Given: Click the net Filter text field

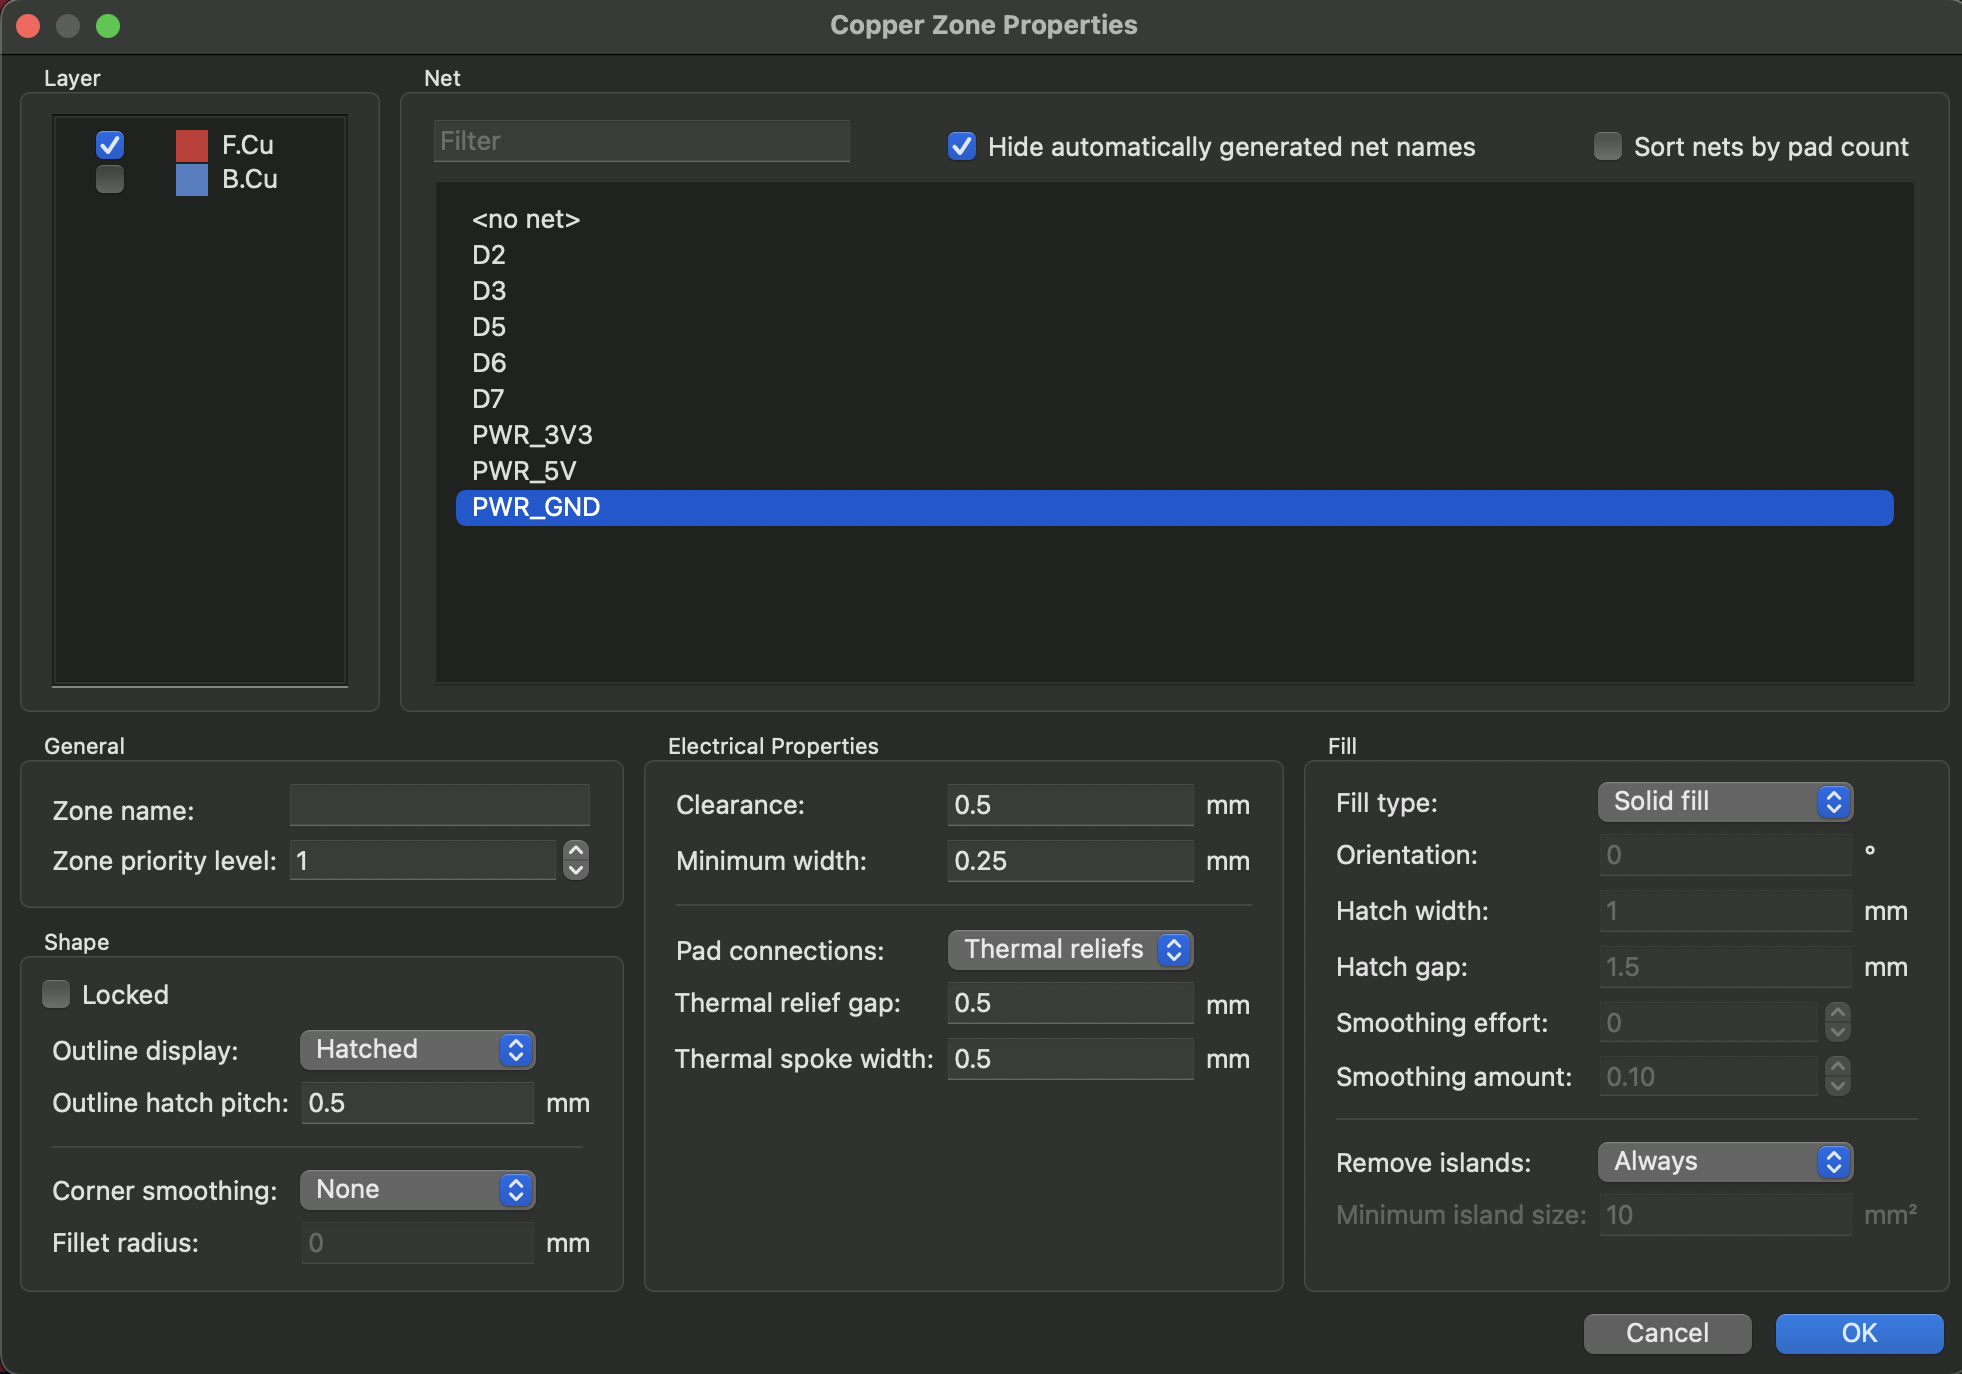Looking at the screenshot, I should point(641,141).
